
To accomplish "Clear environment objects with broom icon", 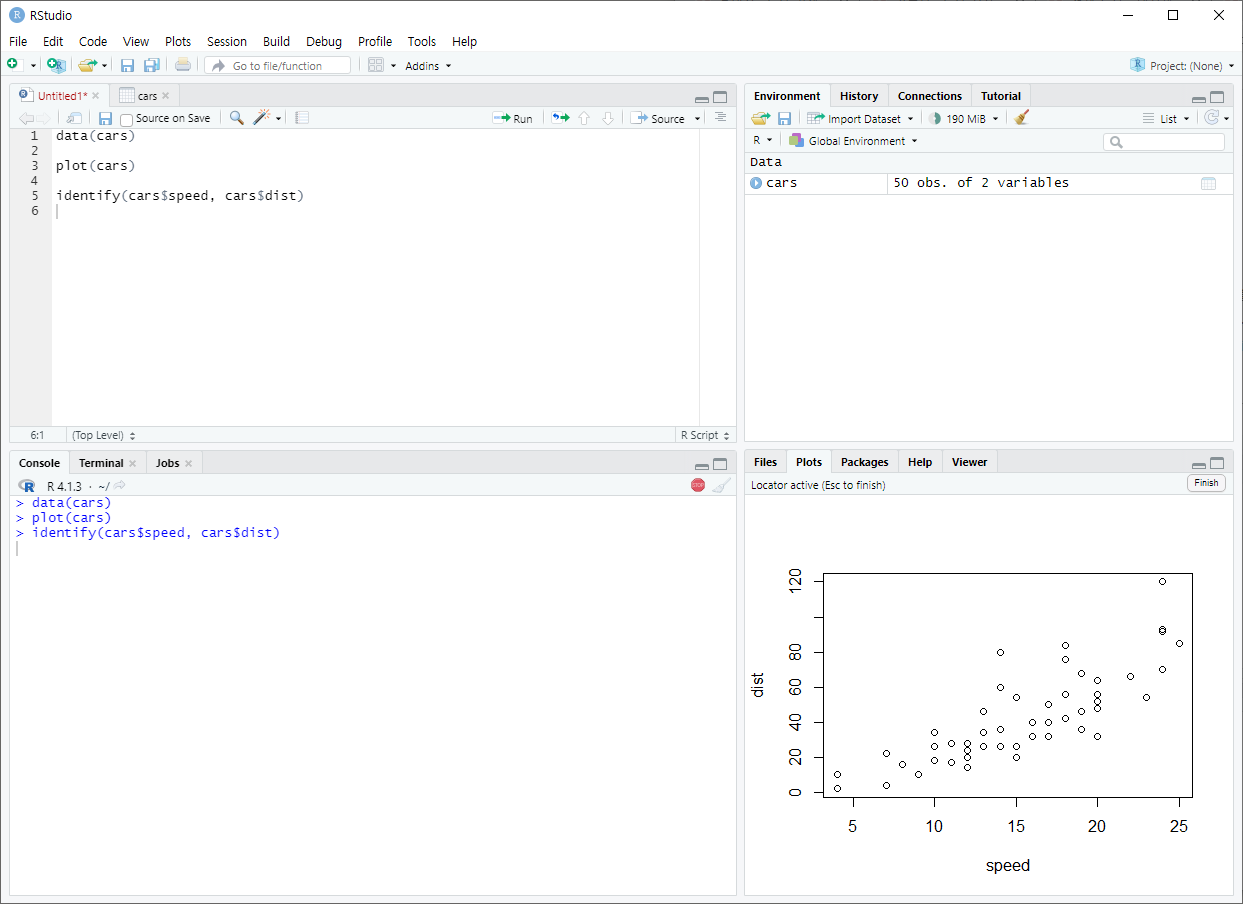I will tap(1021, 118).
